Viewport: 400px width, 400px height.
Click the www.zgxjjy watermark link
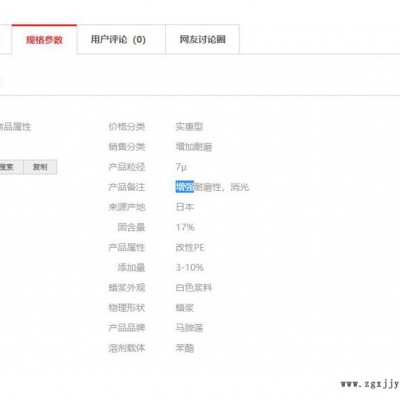tap(370, 384)
